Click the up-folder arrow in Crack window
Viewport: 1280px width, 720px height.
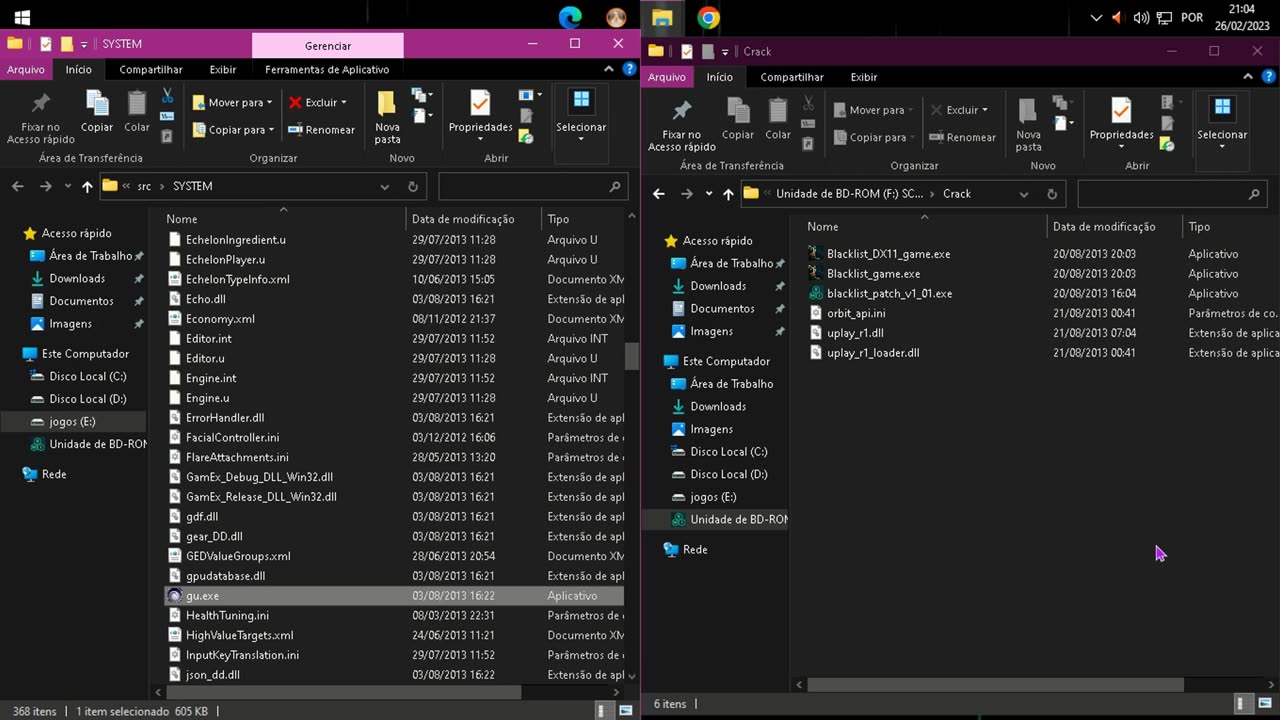pos(728,194)
